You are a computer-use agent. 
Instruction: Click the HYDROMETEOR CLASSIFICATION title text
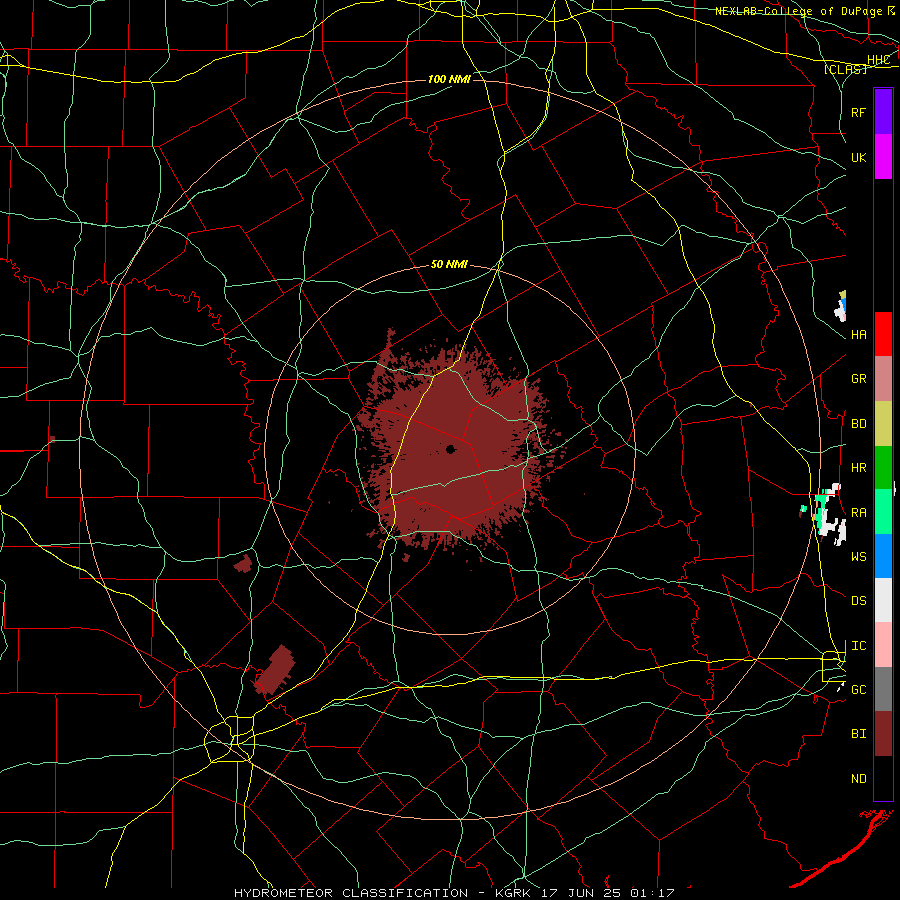[x=351, y=893]
